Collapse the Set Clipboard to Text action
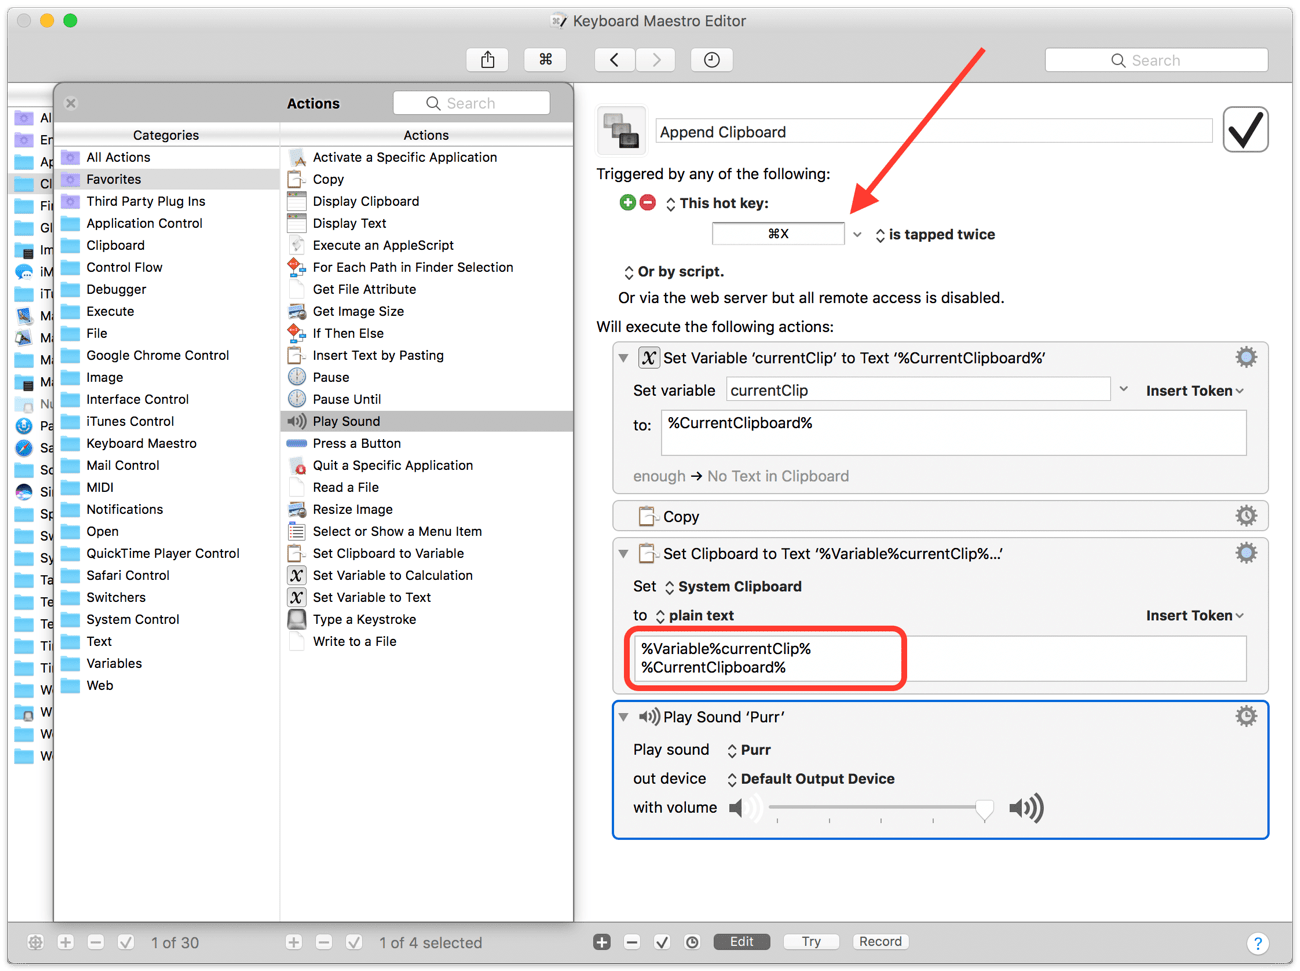Viewport: 1300px width, 971px height. click(x=624, y=554)
